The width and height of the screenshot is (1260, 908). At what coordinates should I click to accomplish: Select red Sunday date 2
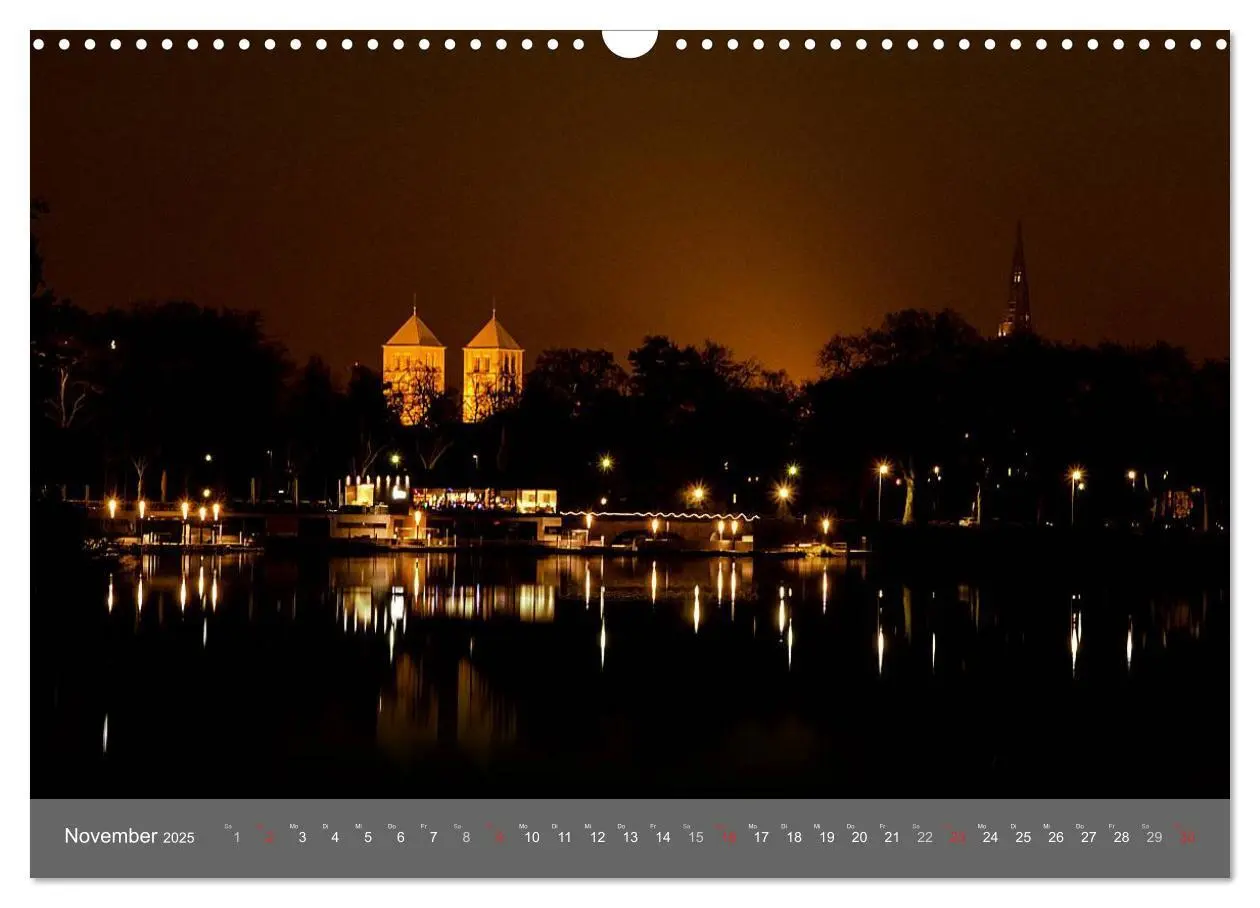coord(269,837)
